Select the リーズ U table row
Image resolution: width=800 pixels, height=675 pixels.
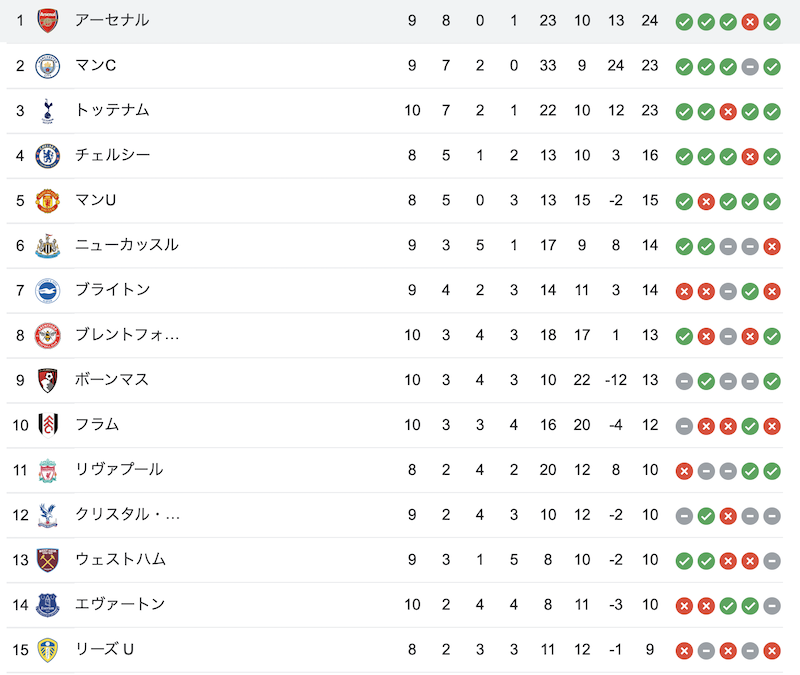click(394, 649)
